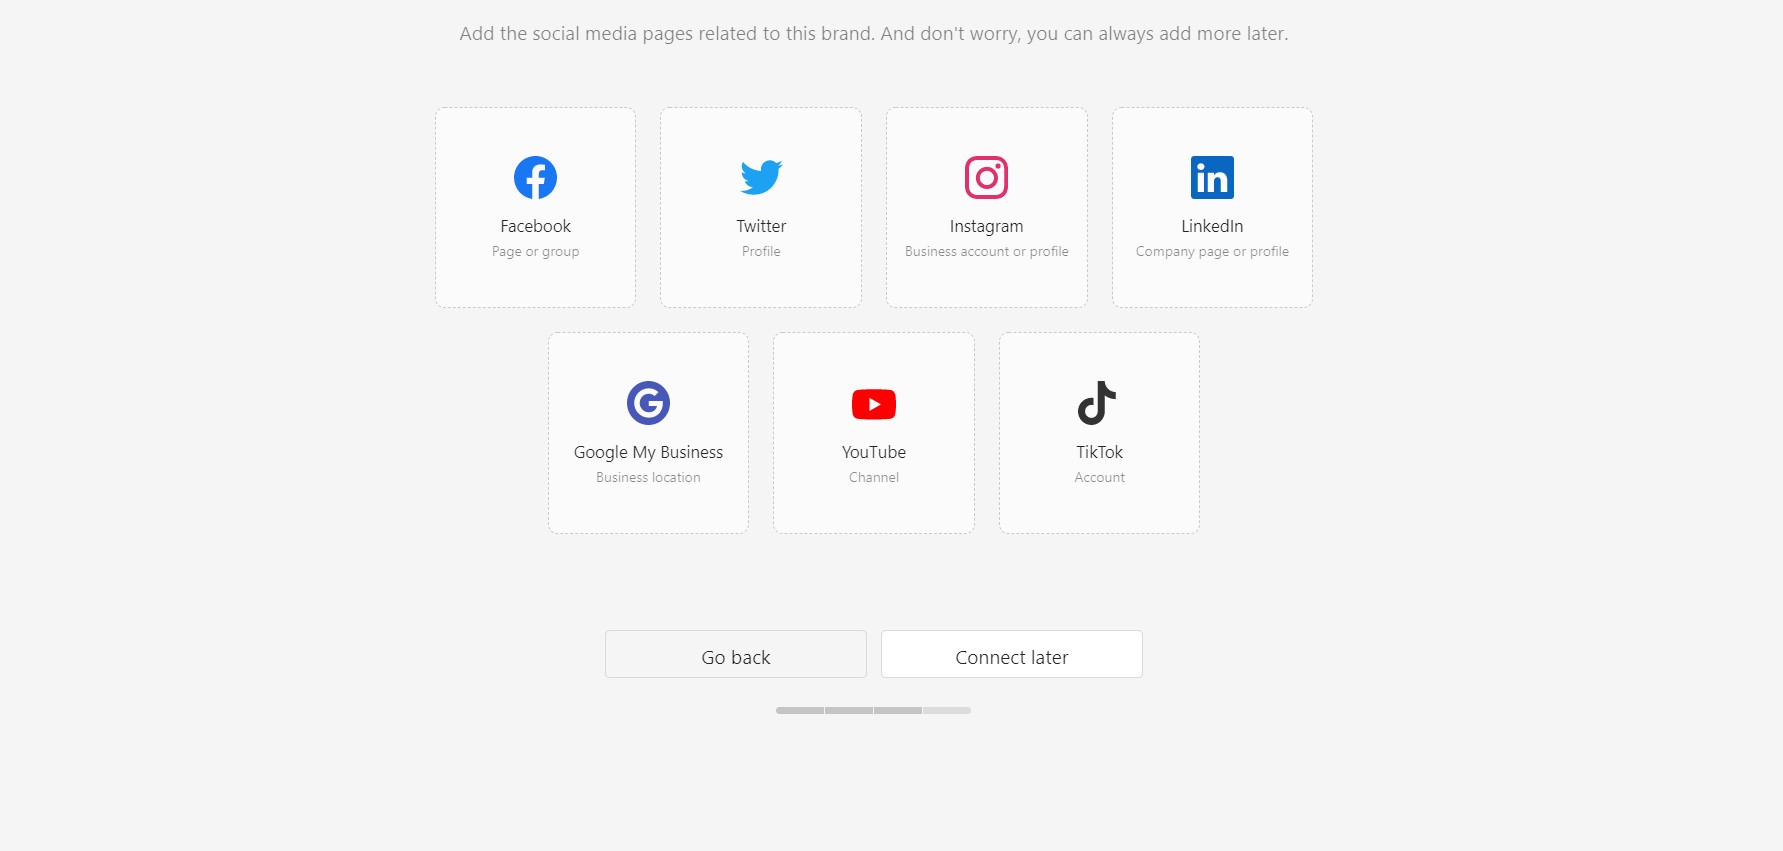This screenshot has height=851, width=1783.
Task: Click the Twitter bird icon
Action: [761, 178]
